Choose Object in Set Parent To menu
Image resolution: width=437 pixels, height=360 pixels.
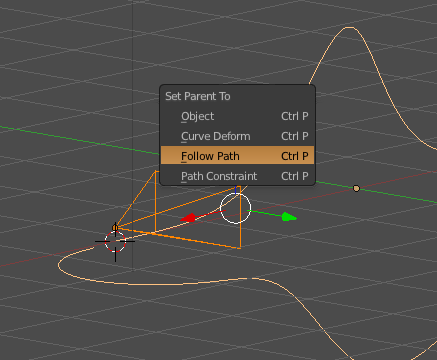237,116
